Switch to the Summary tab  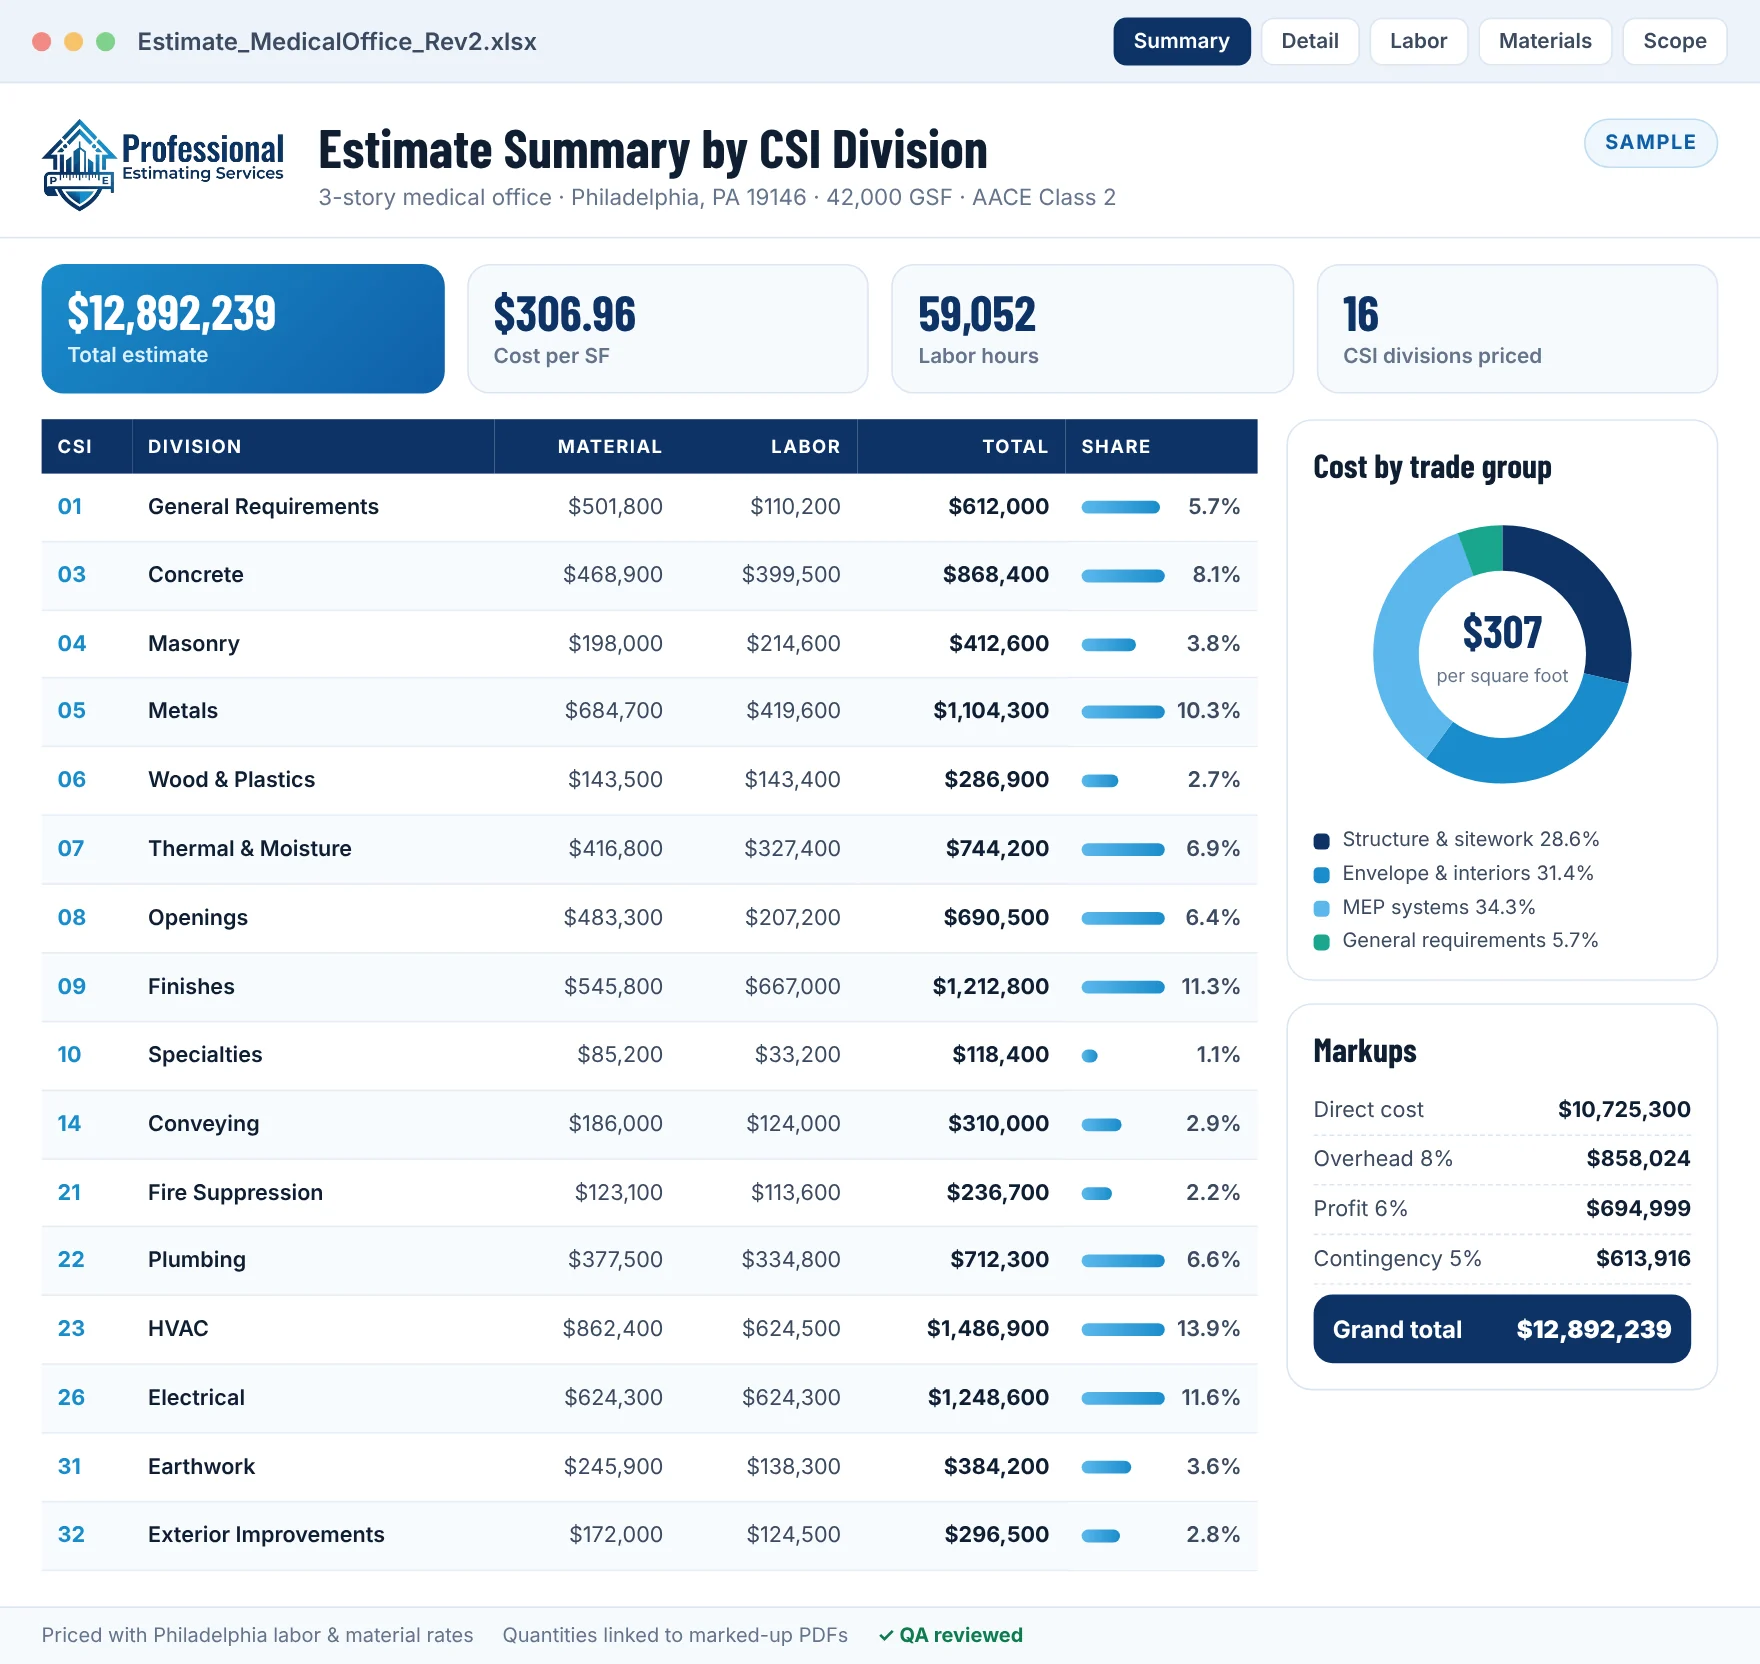tap(1181, 41)
